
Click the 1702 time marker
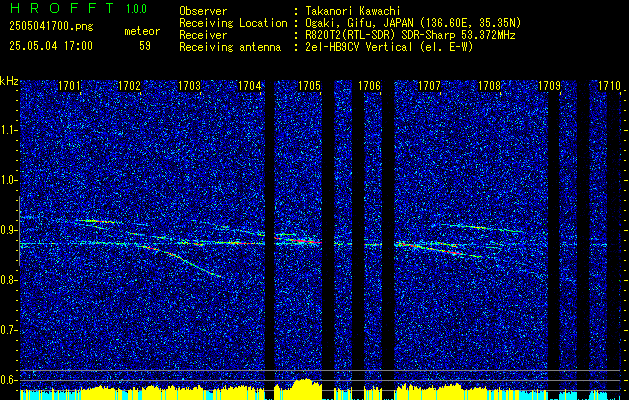[130, 85]
